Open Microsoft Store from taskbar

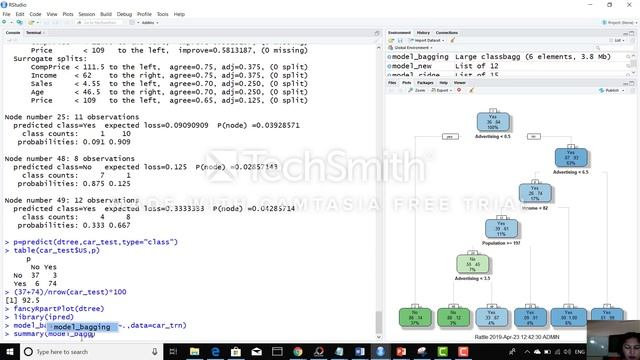tap(236, 352)
